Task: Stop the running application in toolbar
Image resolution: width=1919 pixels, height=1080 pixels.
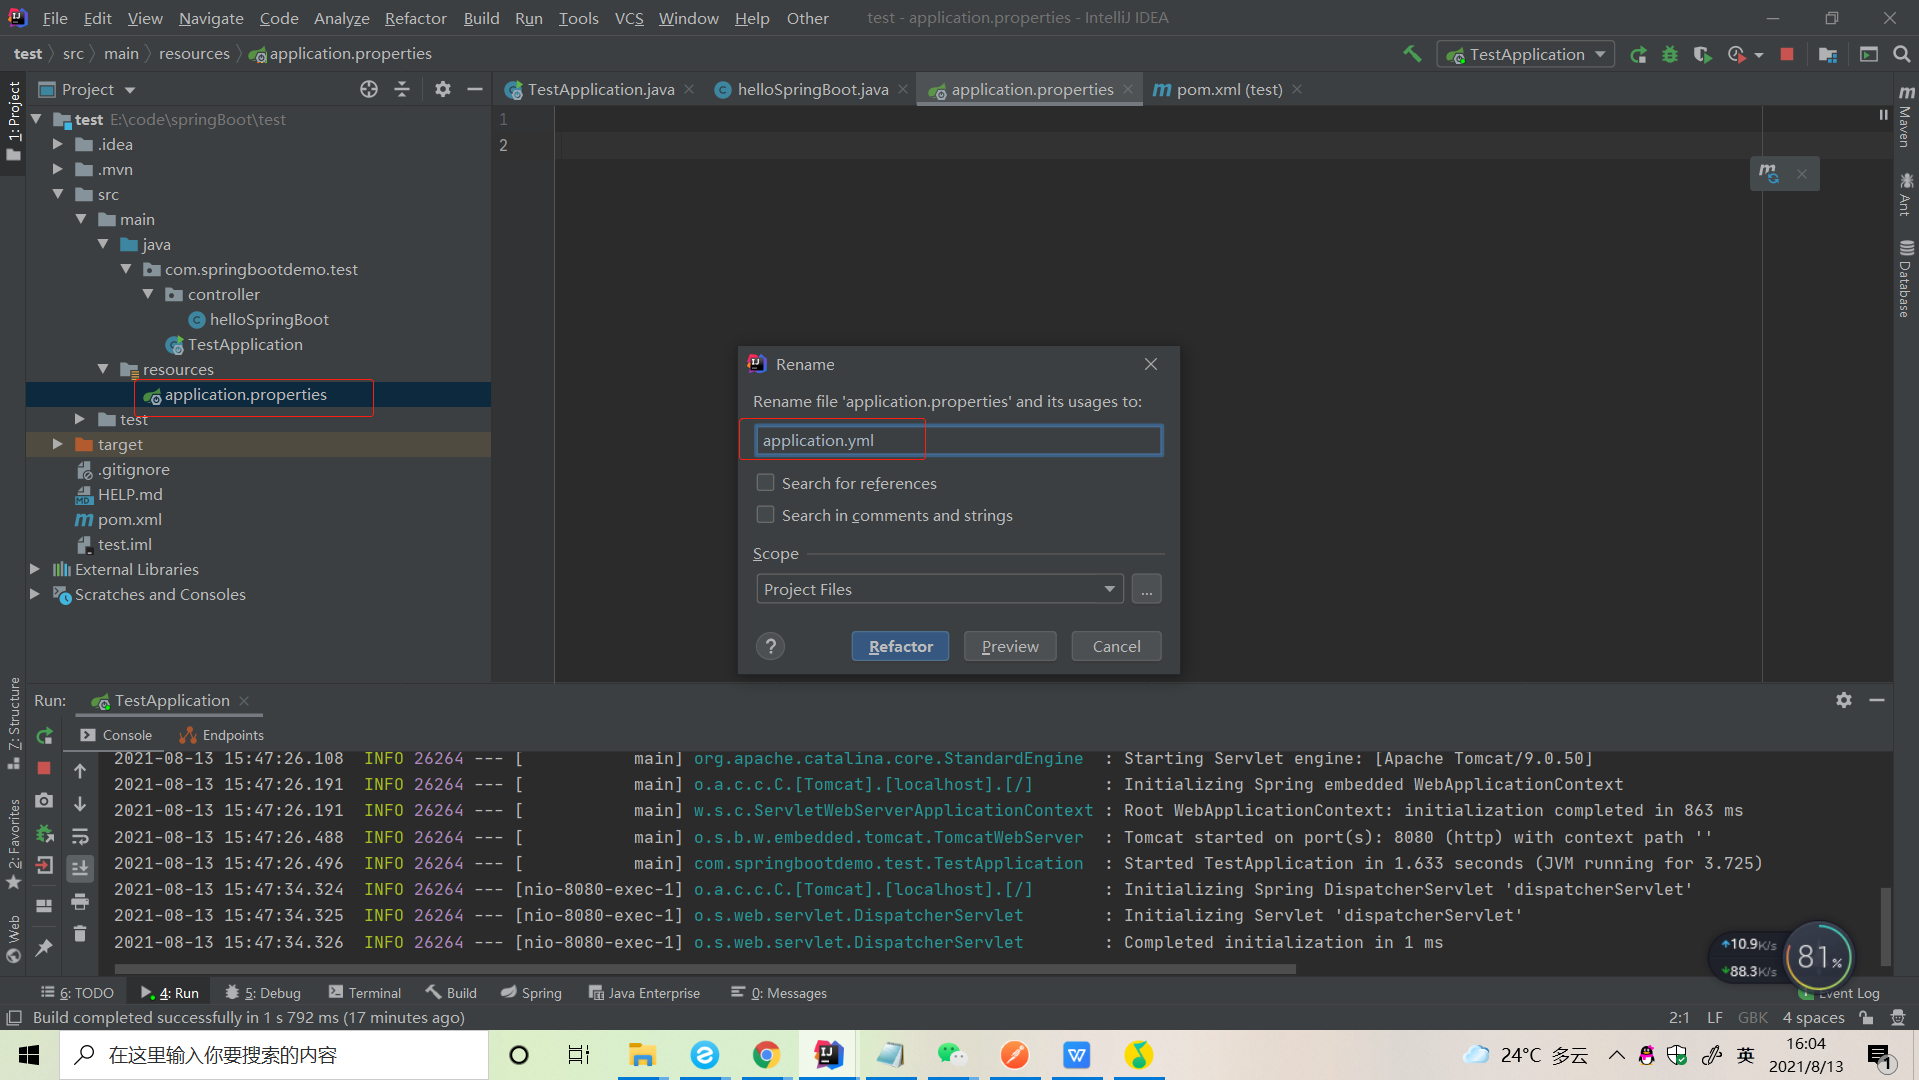Action: [x=1787, y=54]
